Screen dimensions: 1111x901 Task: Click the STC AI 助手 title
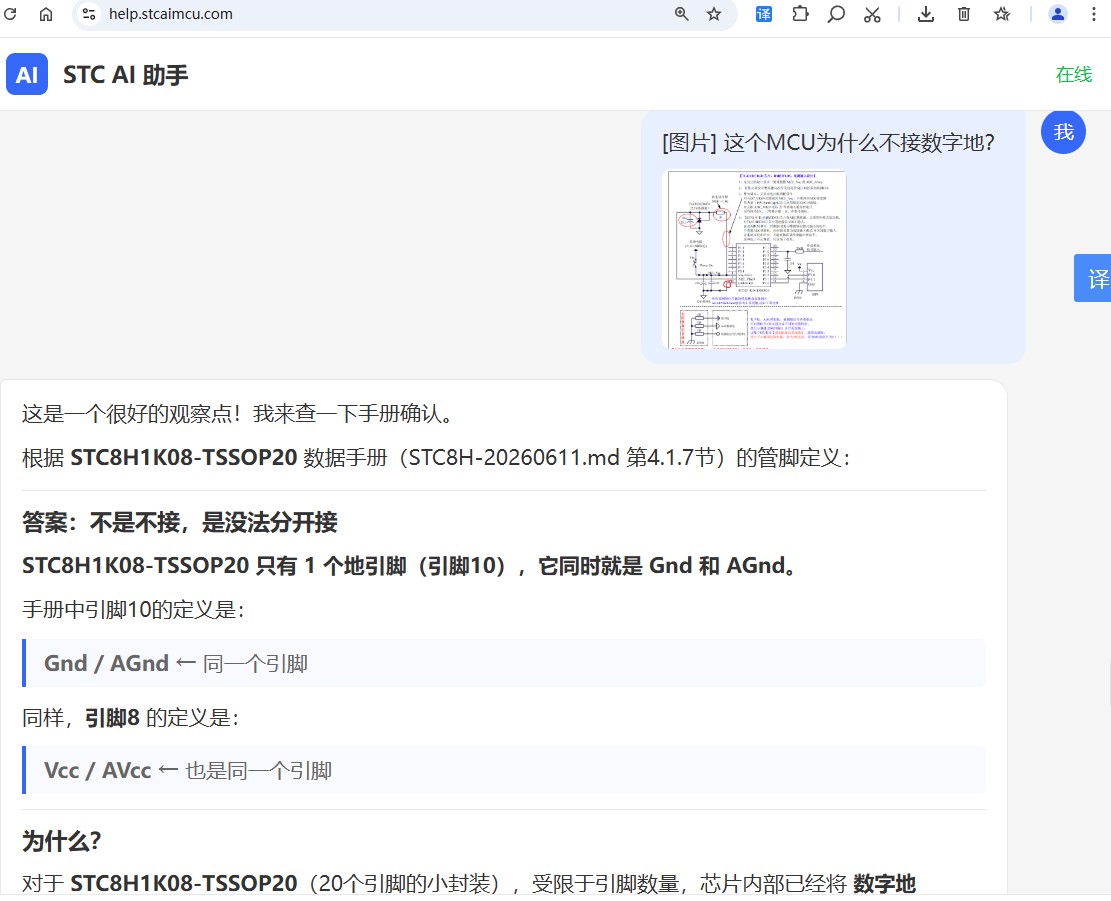pyautogui.click(x=125, y=75)
